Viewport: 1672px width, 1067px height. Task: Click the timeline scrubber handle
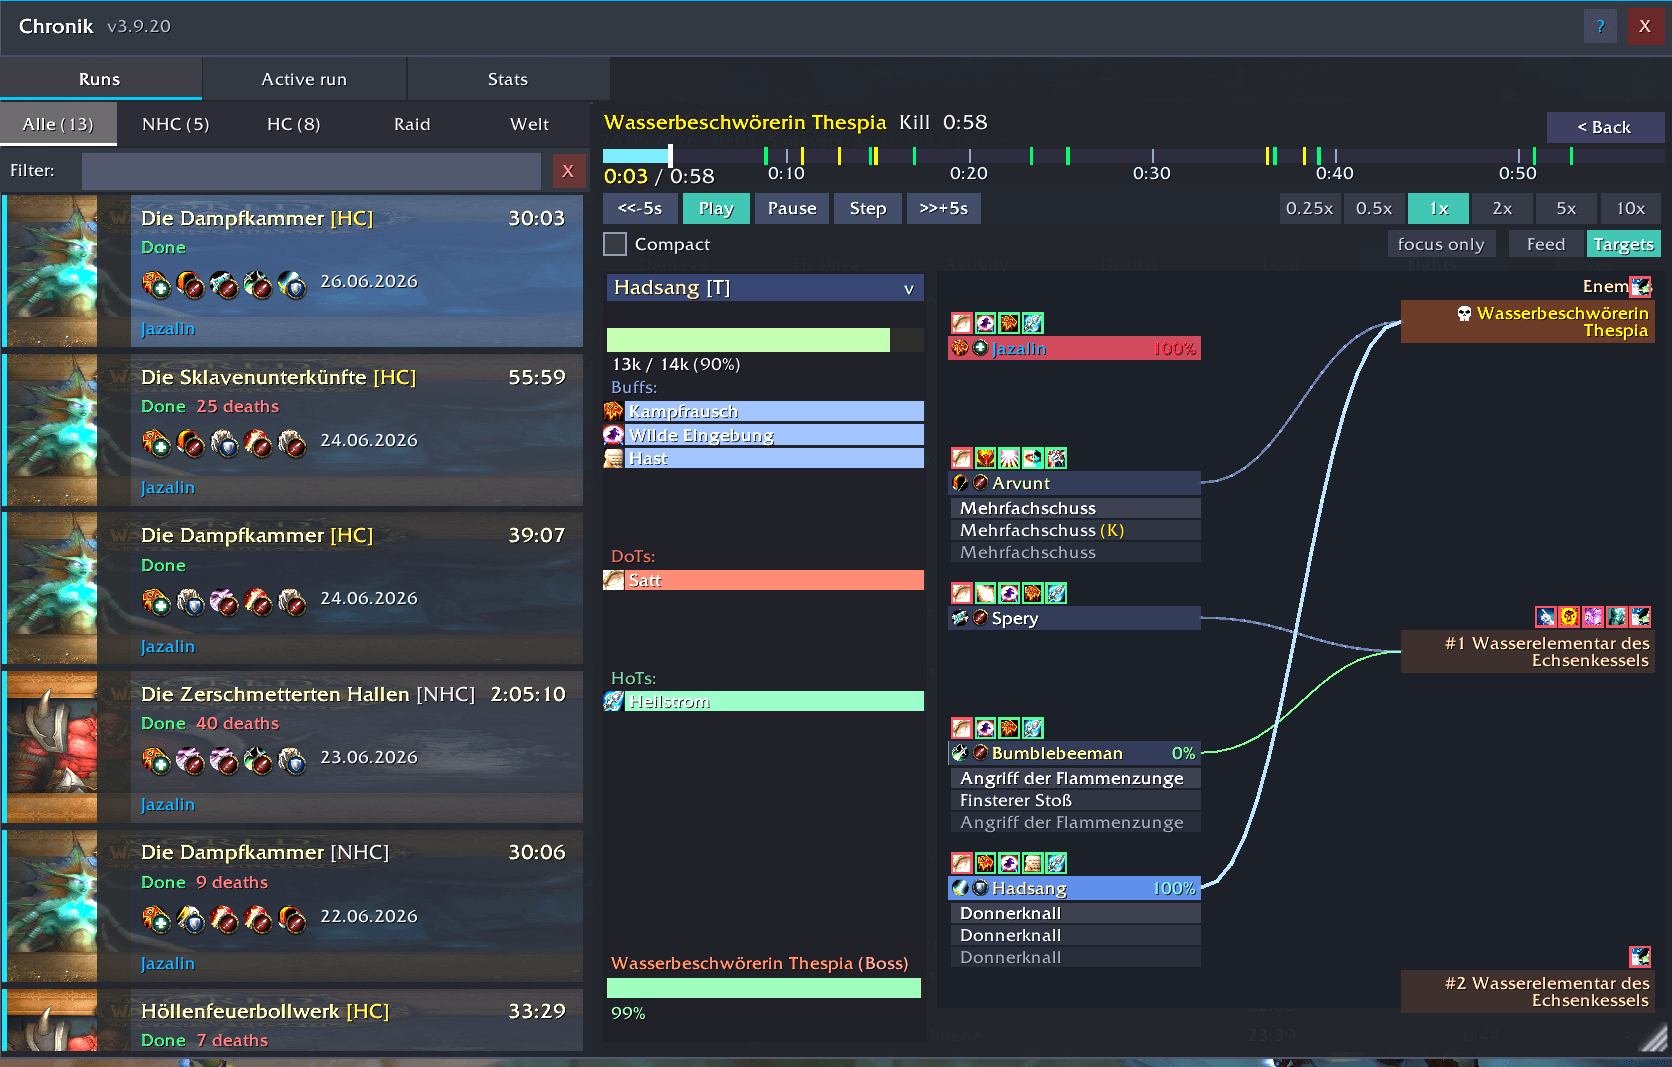670,155
